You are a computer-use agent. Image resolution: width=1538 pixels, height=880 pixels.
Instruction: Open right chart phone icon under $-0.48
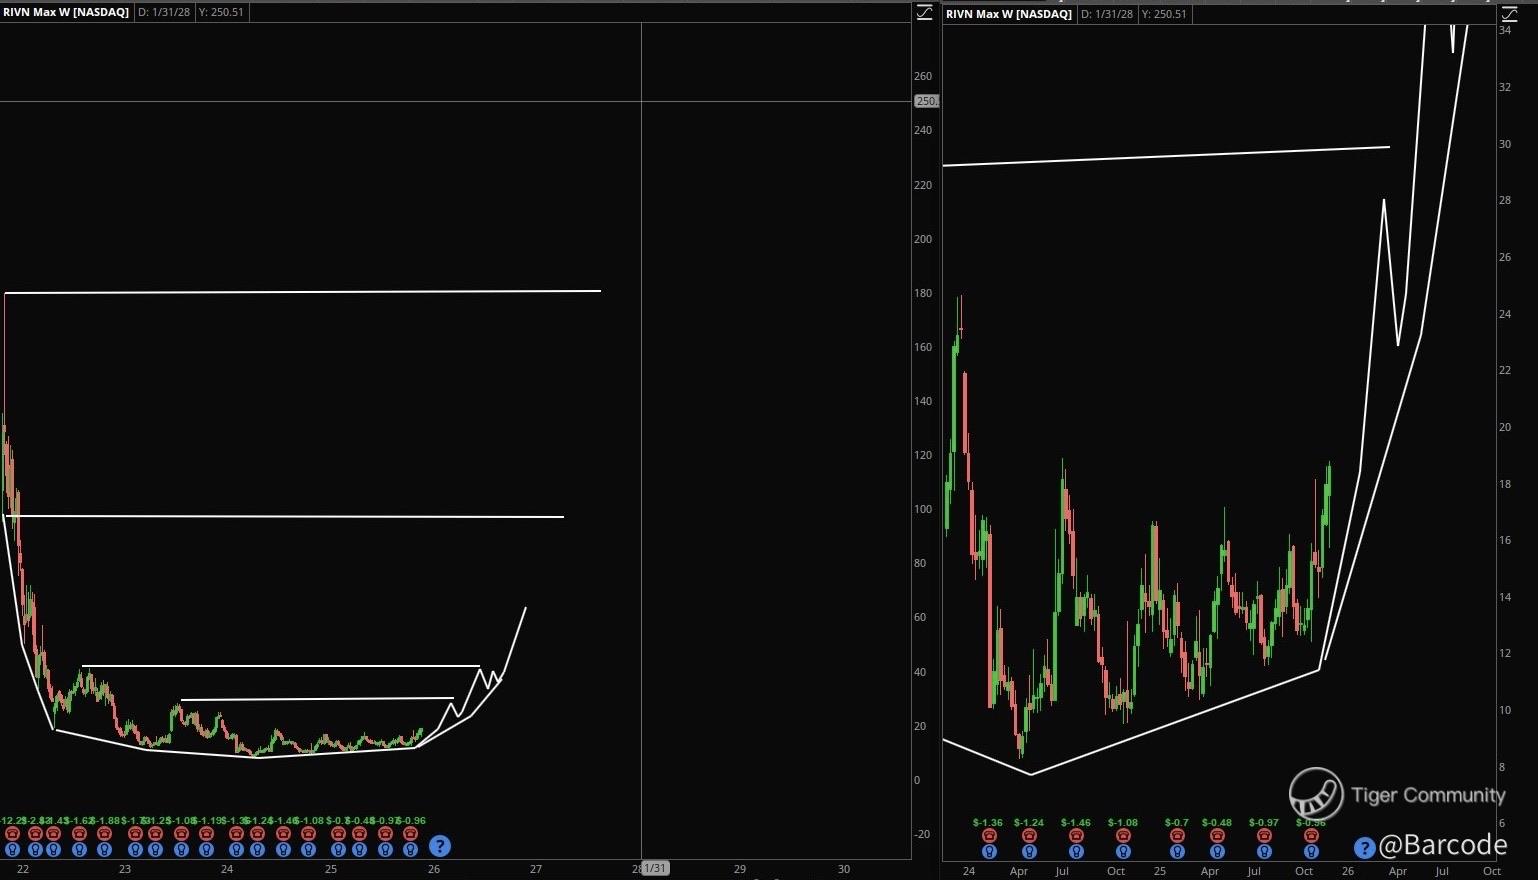click(x=1217, y=836)
